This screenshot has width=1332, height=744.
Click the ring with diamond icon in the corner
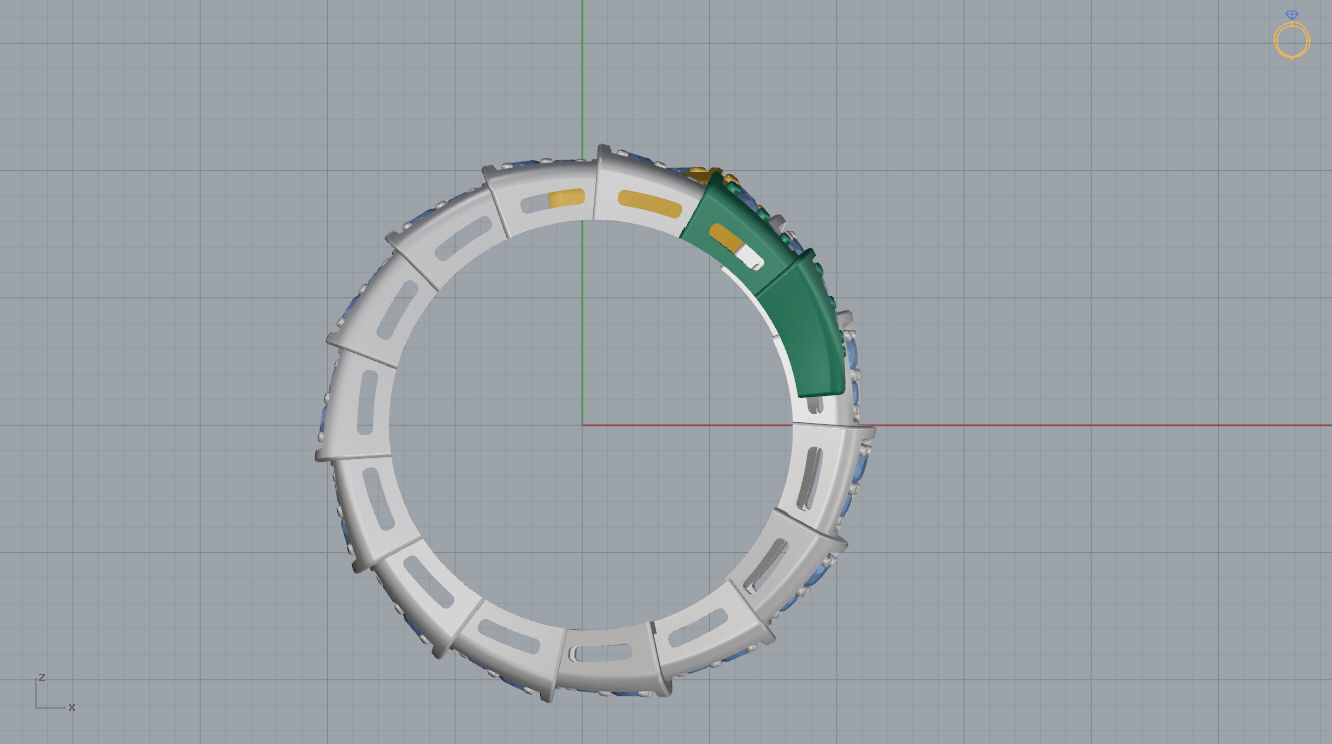click(x=1291, y=36)
